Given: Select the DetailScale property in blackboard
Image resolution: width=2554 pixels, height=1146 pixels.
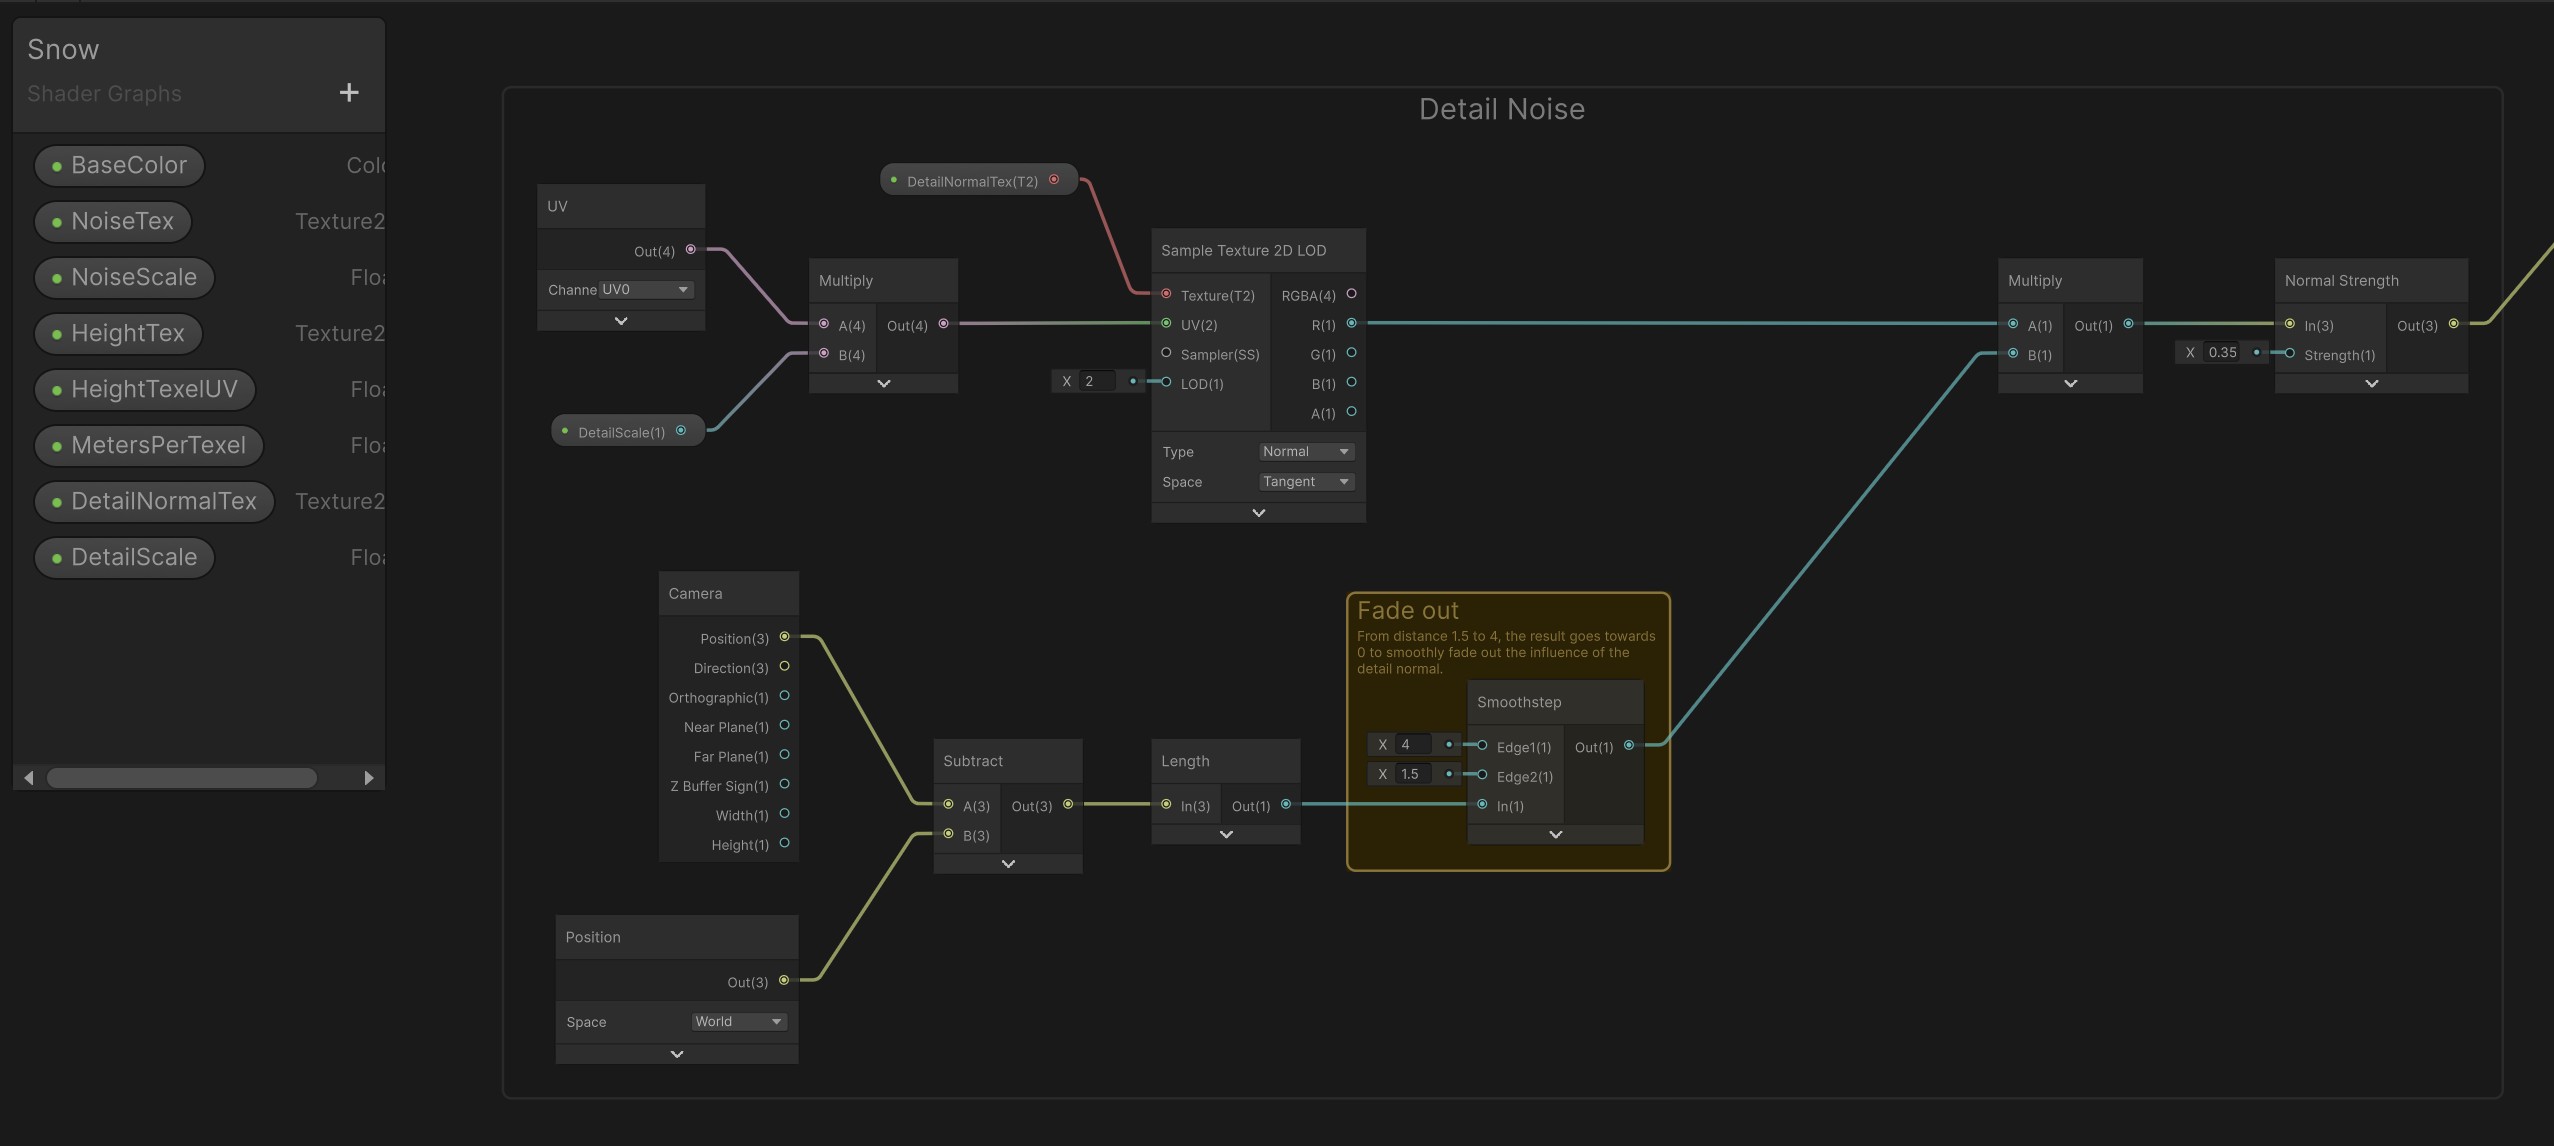Looking at the screenshot, I should coord(125,557).
